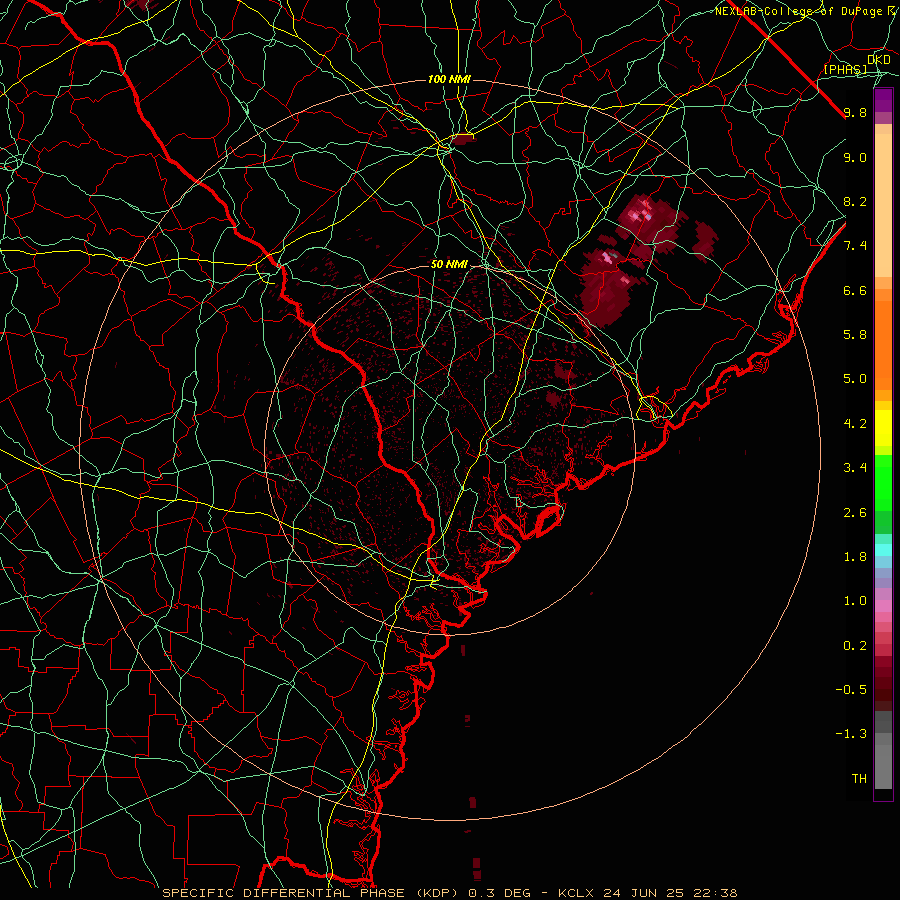Screen dimensions: 900x900
Task: Click the 7.4 scale value
Action: [855, 246]
